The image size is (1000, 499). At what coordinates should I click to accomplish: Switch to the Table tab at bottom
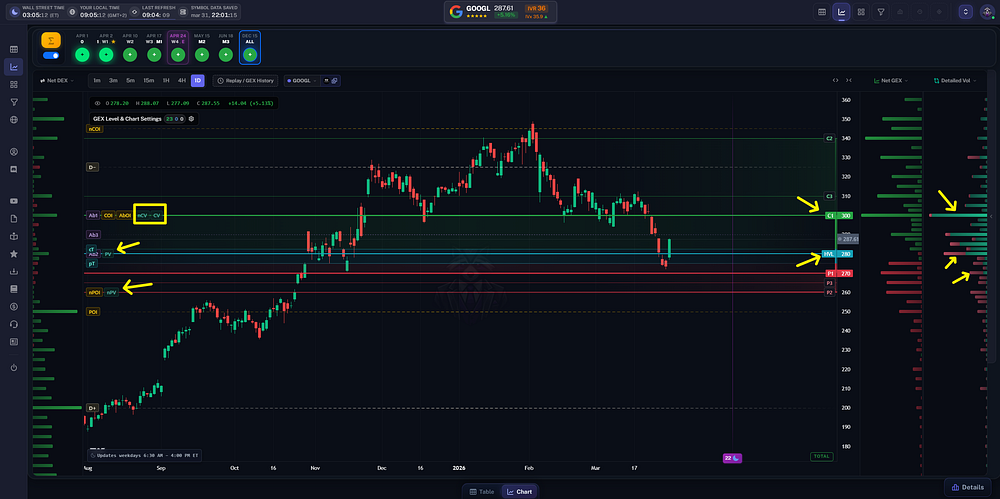point(482,491)
